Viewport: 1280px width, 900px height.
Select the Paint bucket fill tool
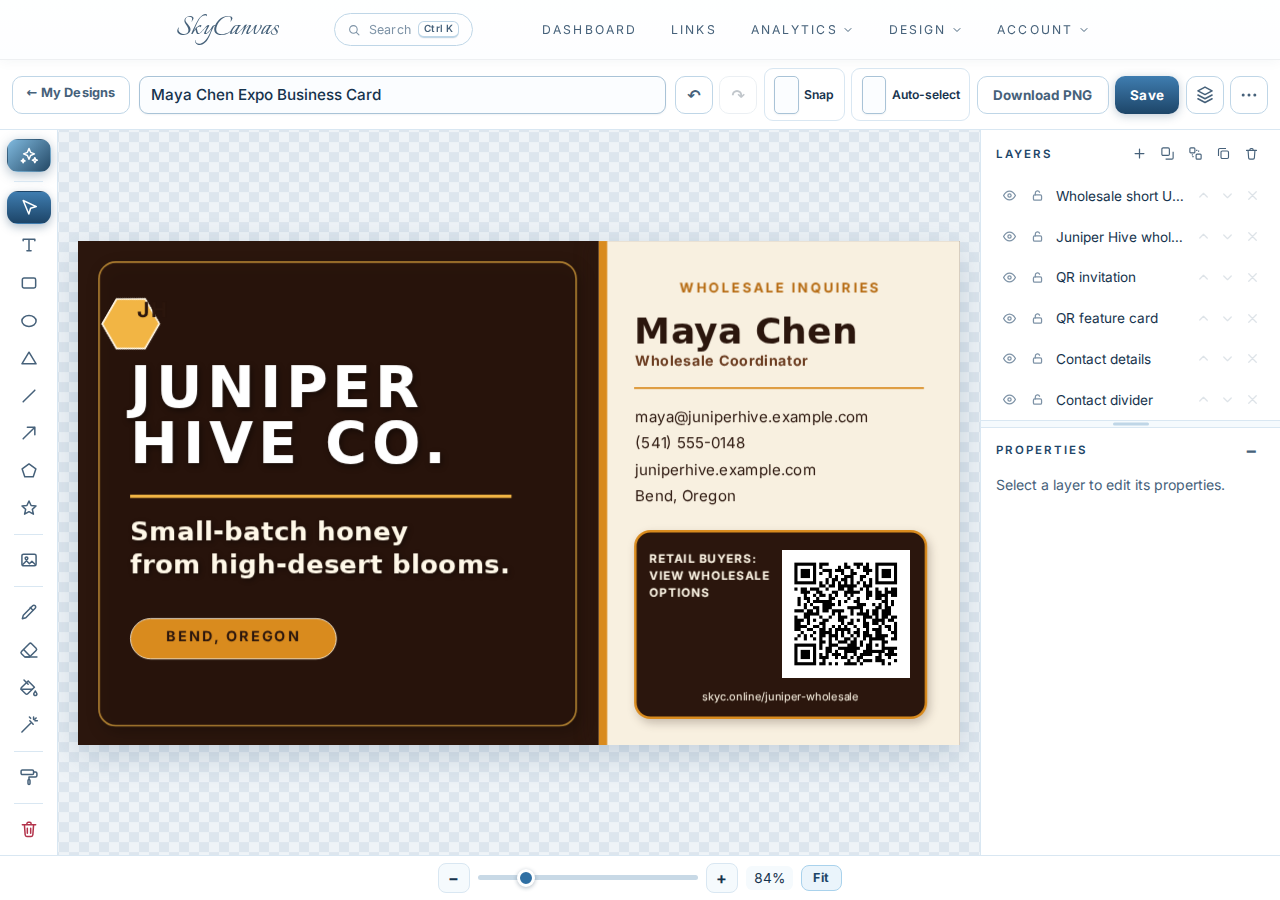click(x=29, y=687)
